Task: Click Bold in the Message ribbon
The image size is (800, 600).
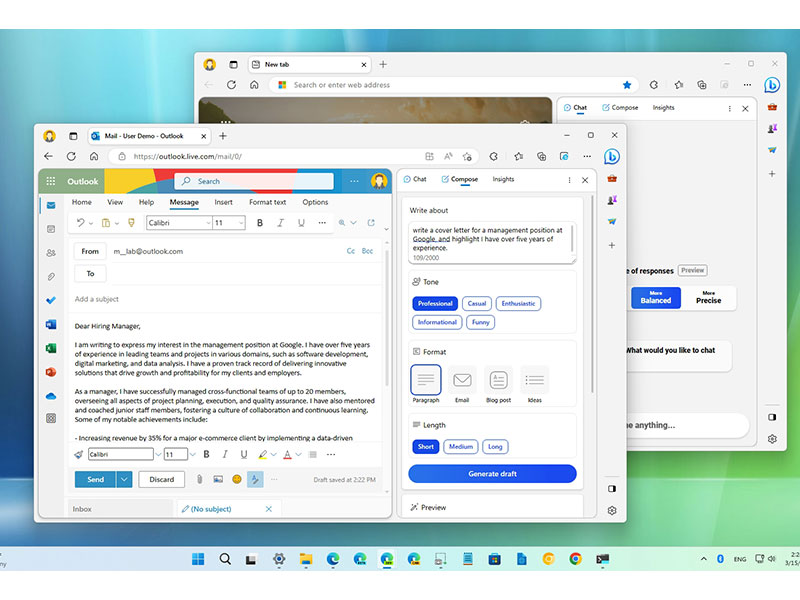Action: (260, 223)
